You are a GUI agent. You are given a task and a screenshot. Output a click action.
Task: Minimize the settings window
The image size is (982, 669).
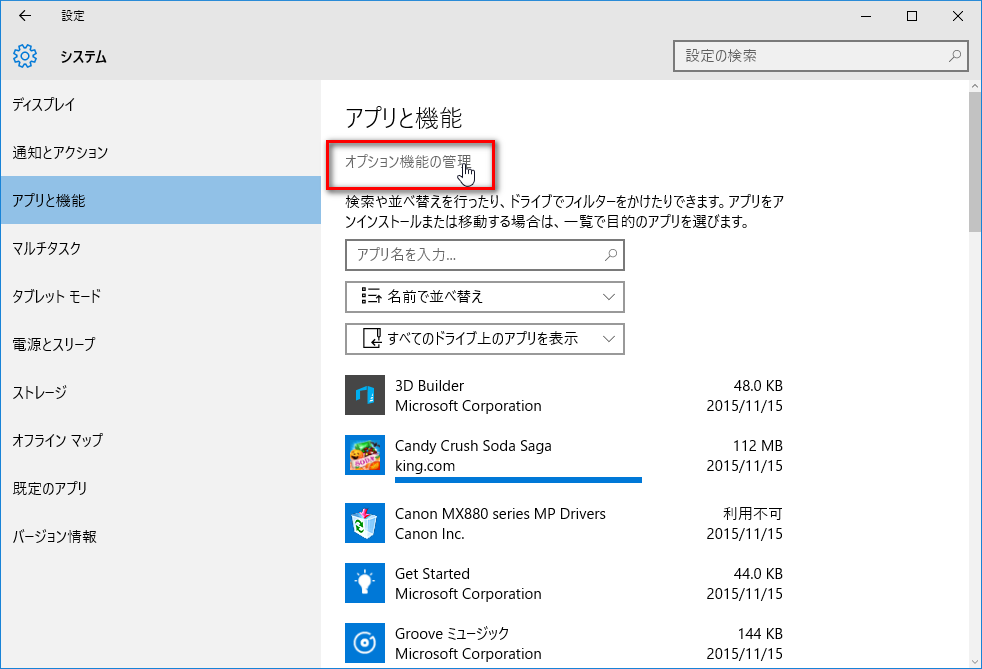click(x=866, y=16)
